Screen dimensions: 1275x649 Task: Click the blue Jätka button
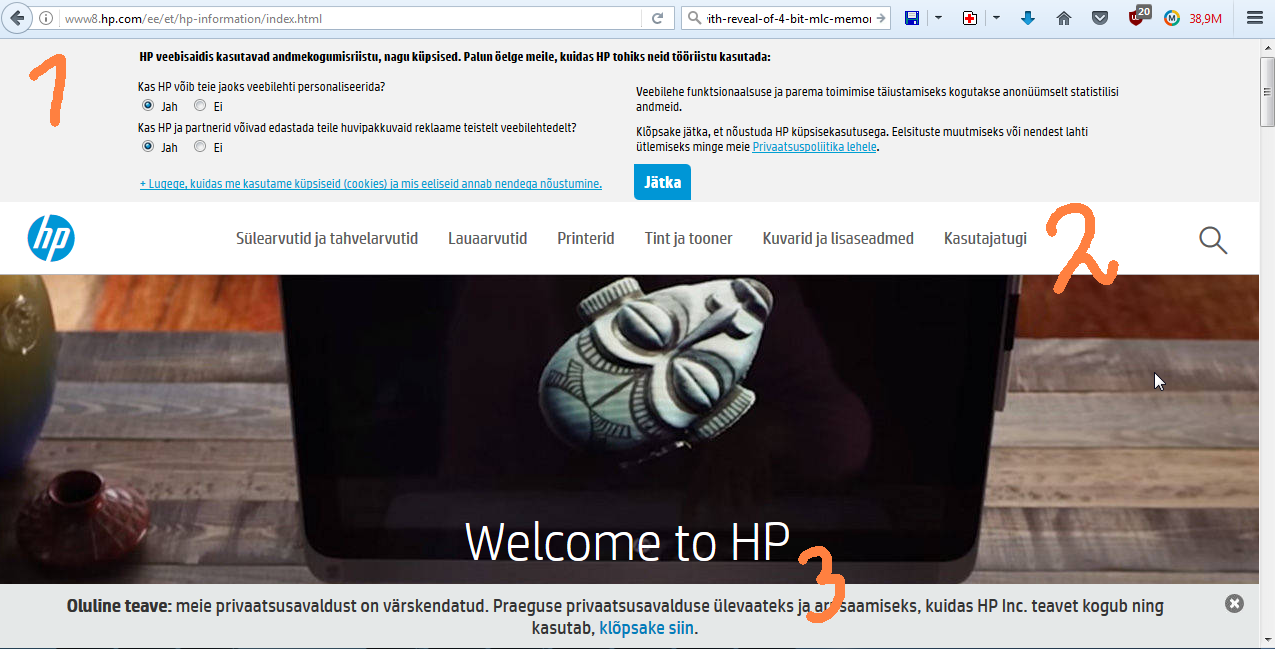662,182
